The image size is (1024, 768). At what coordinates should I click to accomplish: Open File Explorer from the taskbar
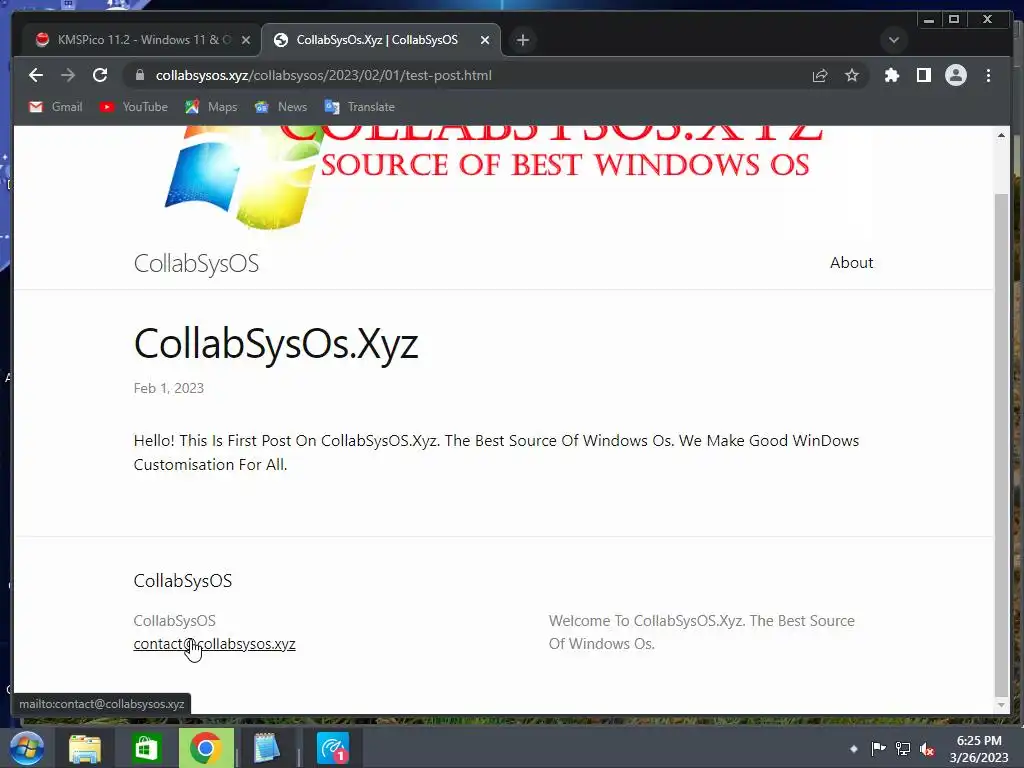pyautogui.click(x=85, y=748)
